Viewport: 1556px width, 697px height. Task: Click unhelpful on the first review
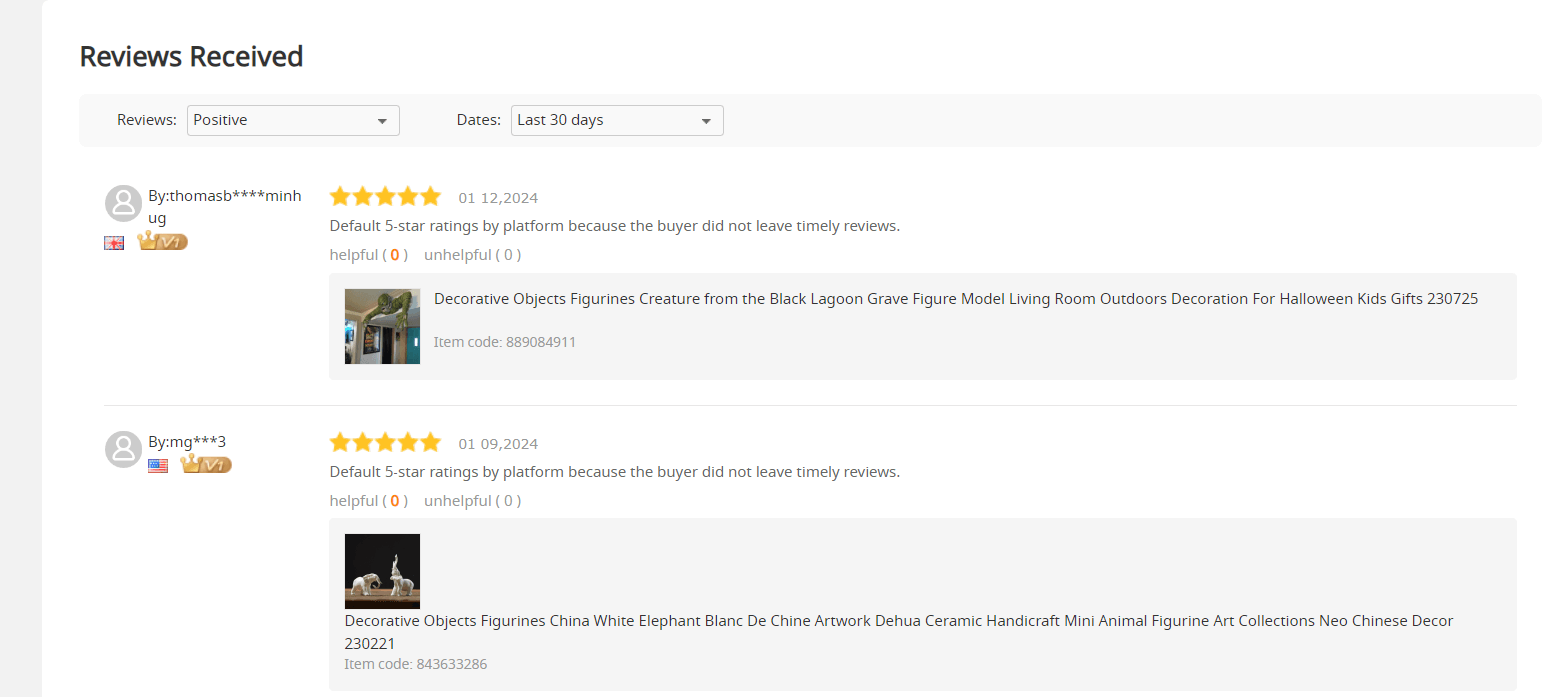click(x=472, y=254)
